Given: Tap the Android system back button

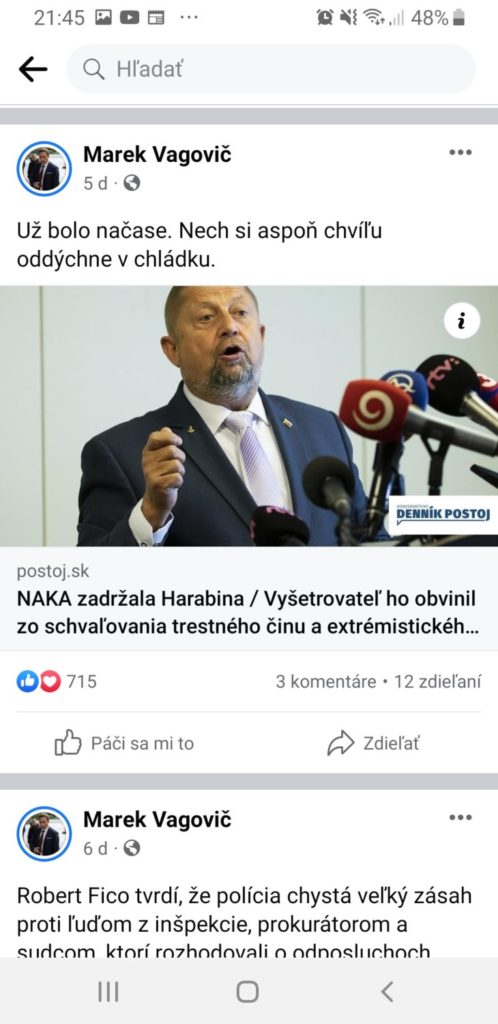Looking at the screenshot, I should [x=387, y=992].
